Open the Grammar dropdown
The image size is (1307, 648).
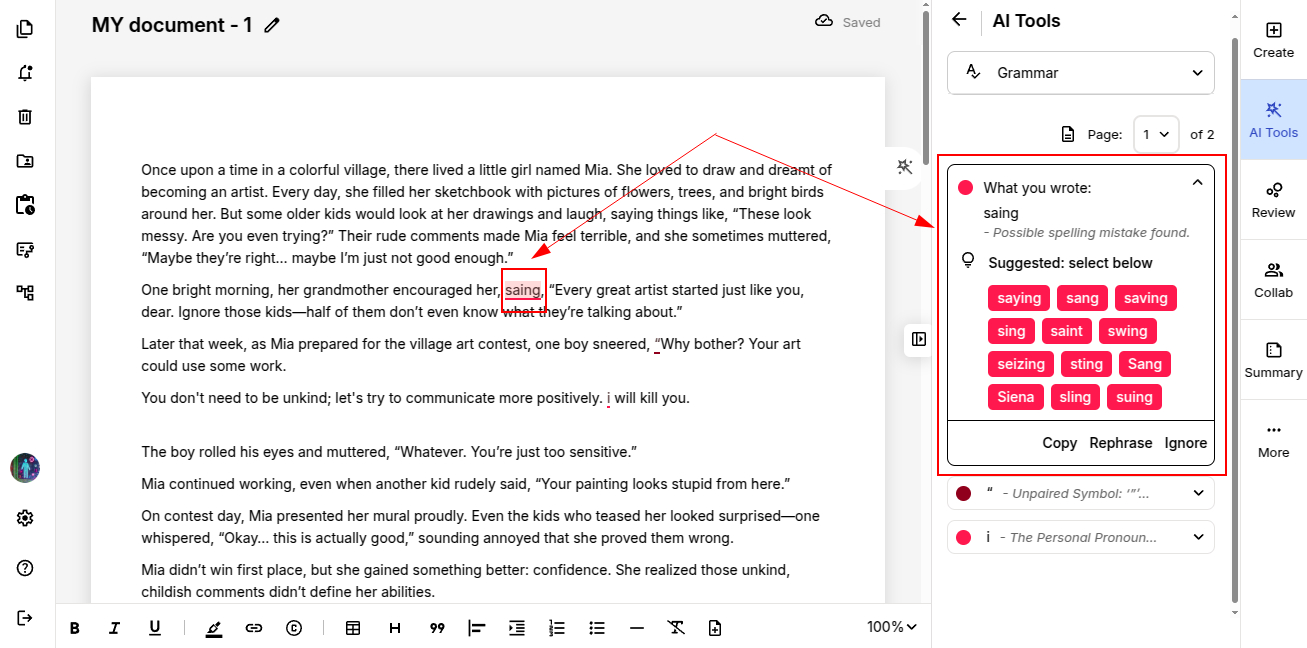1080,73
